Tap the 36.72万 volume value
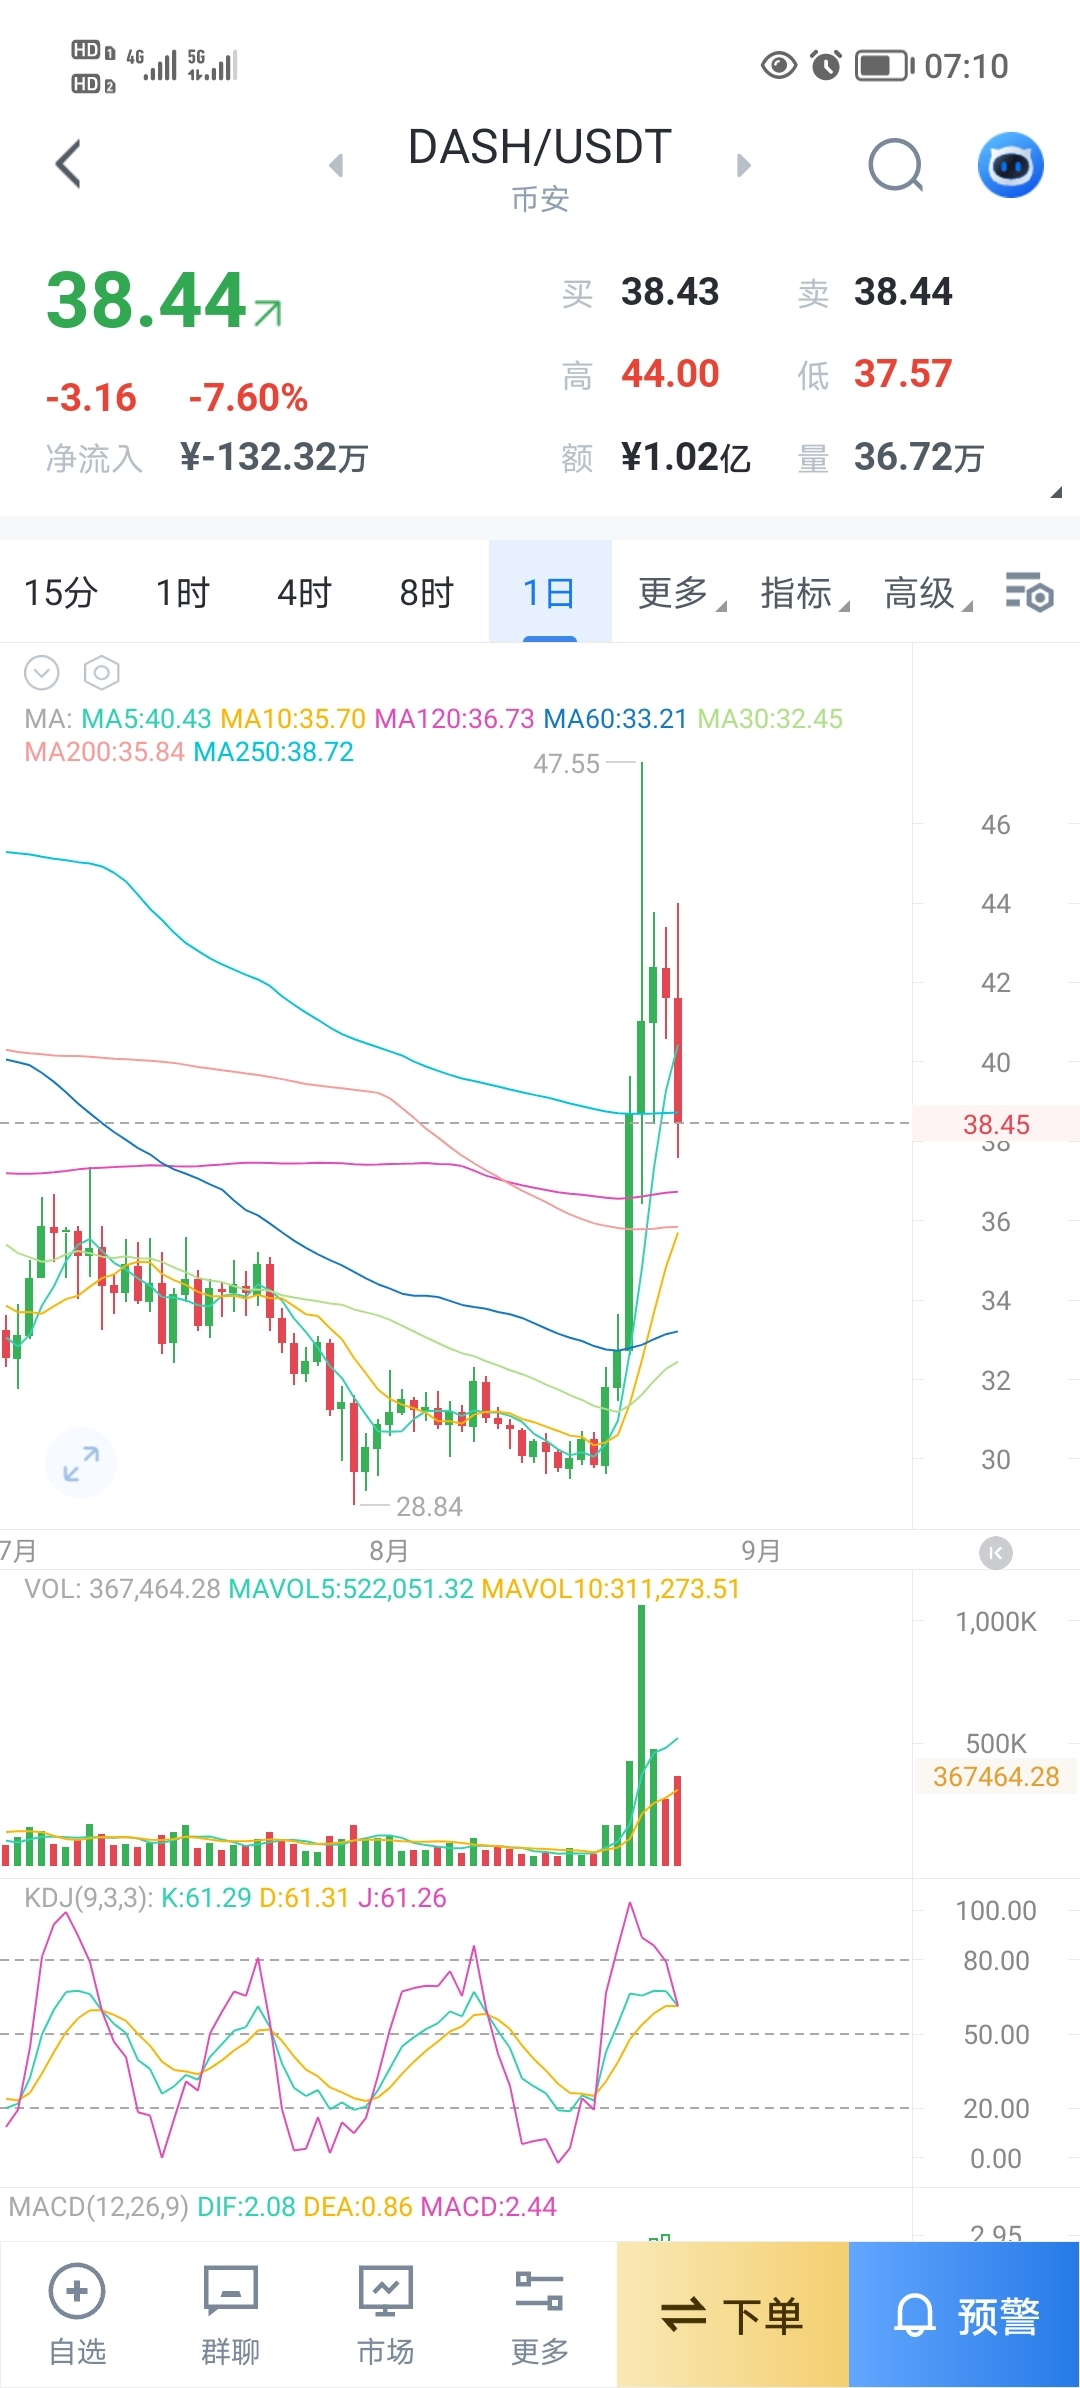Image resolution: width=1080 pixels, height=2388 pixels. tap(919, 458)
